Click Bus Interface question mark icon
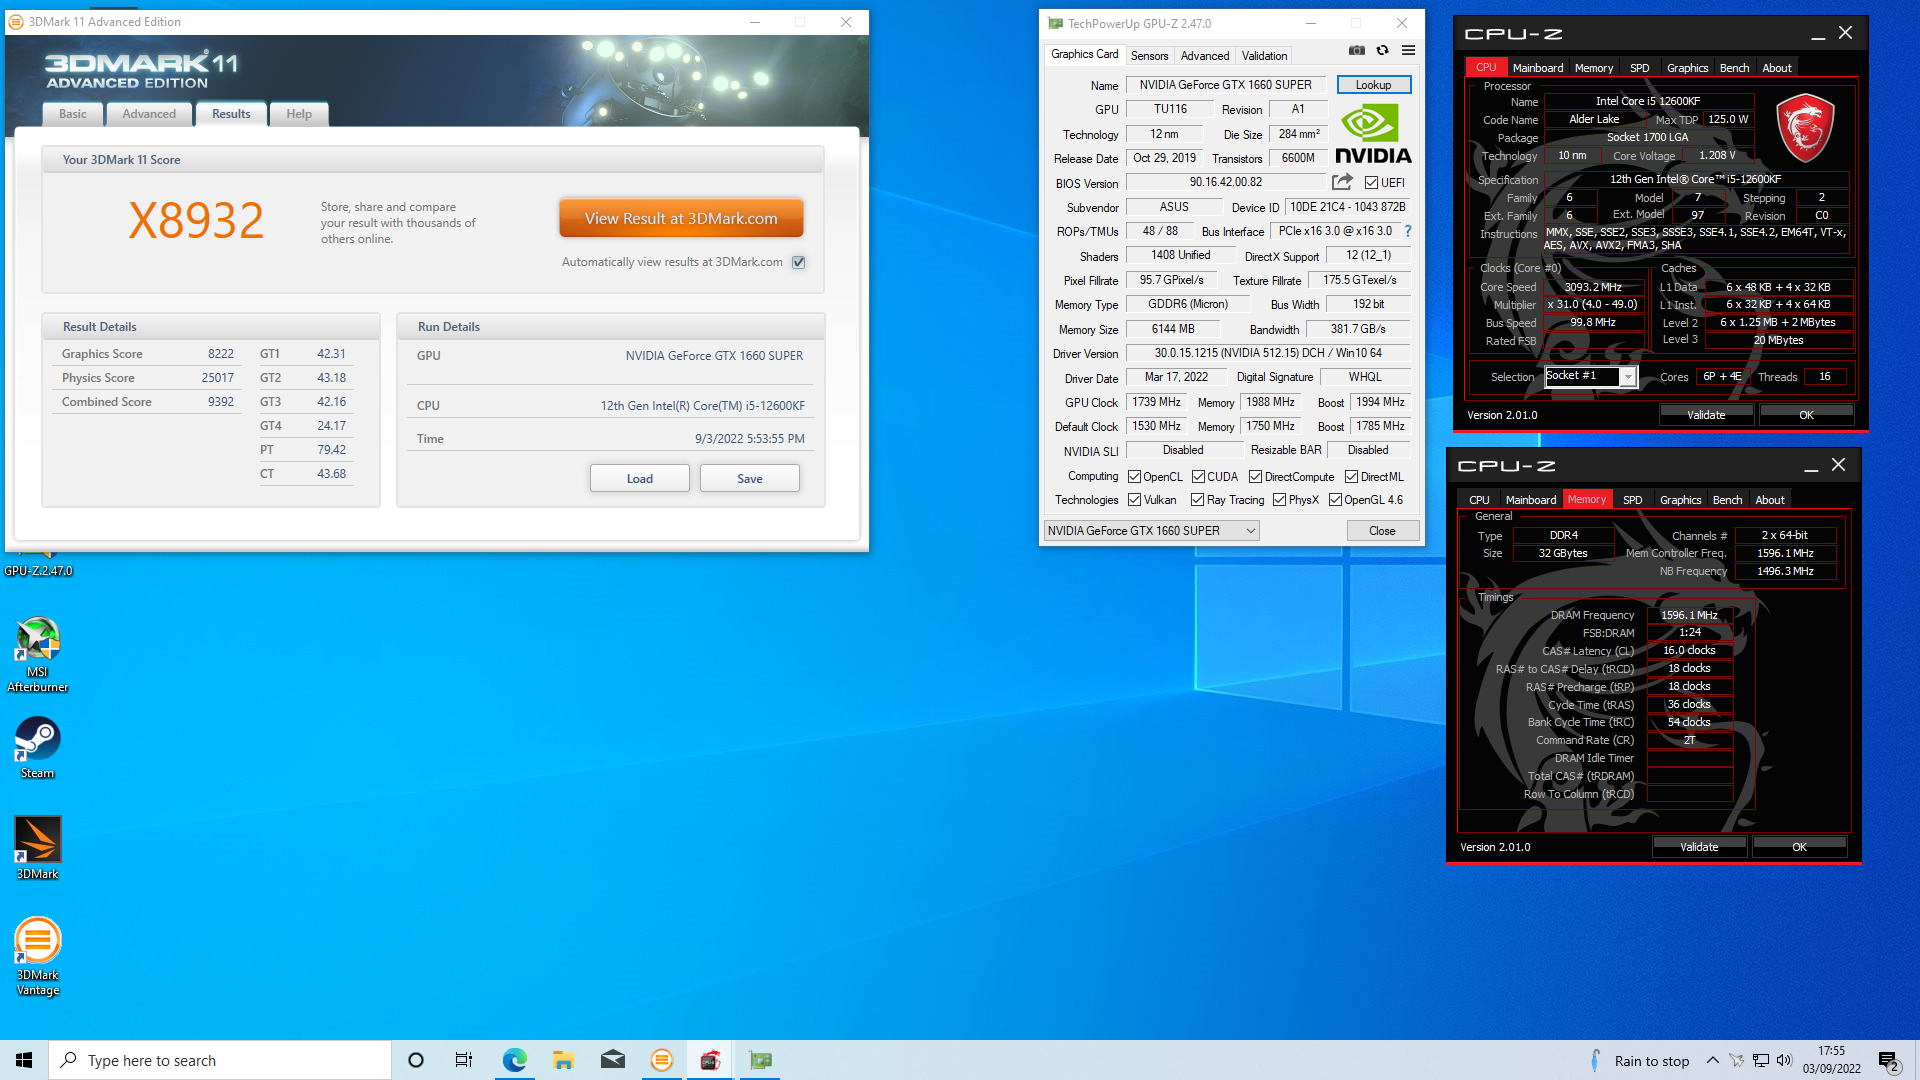The height and width of the screenshot is (1080, 1920). [x=1408, y=231]
